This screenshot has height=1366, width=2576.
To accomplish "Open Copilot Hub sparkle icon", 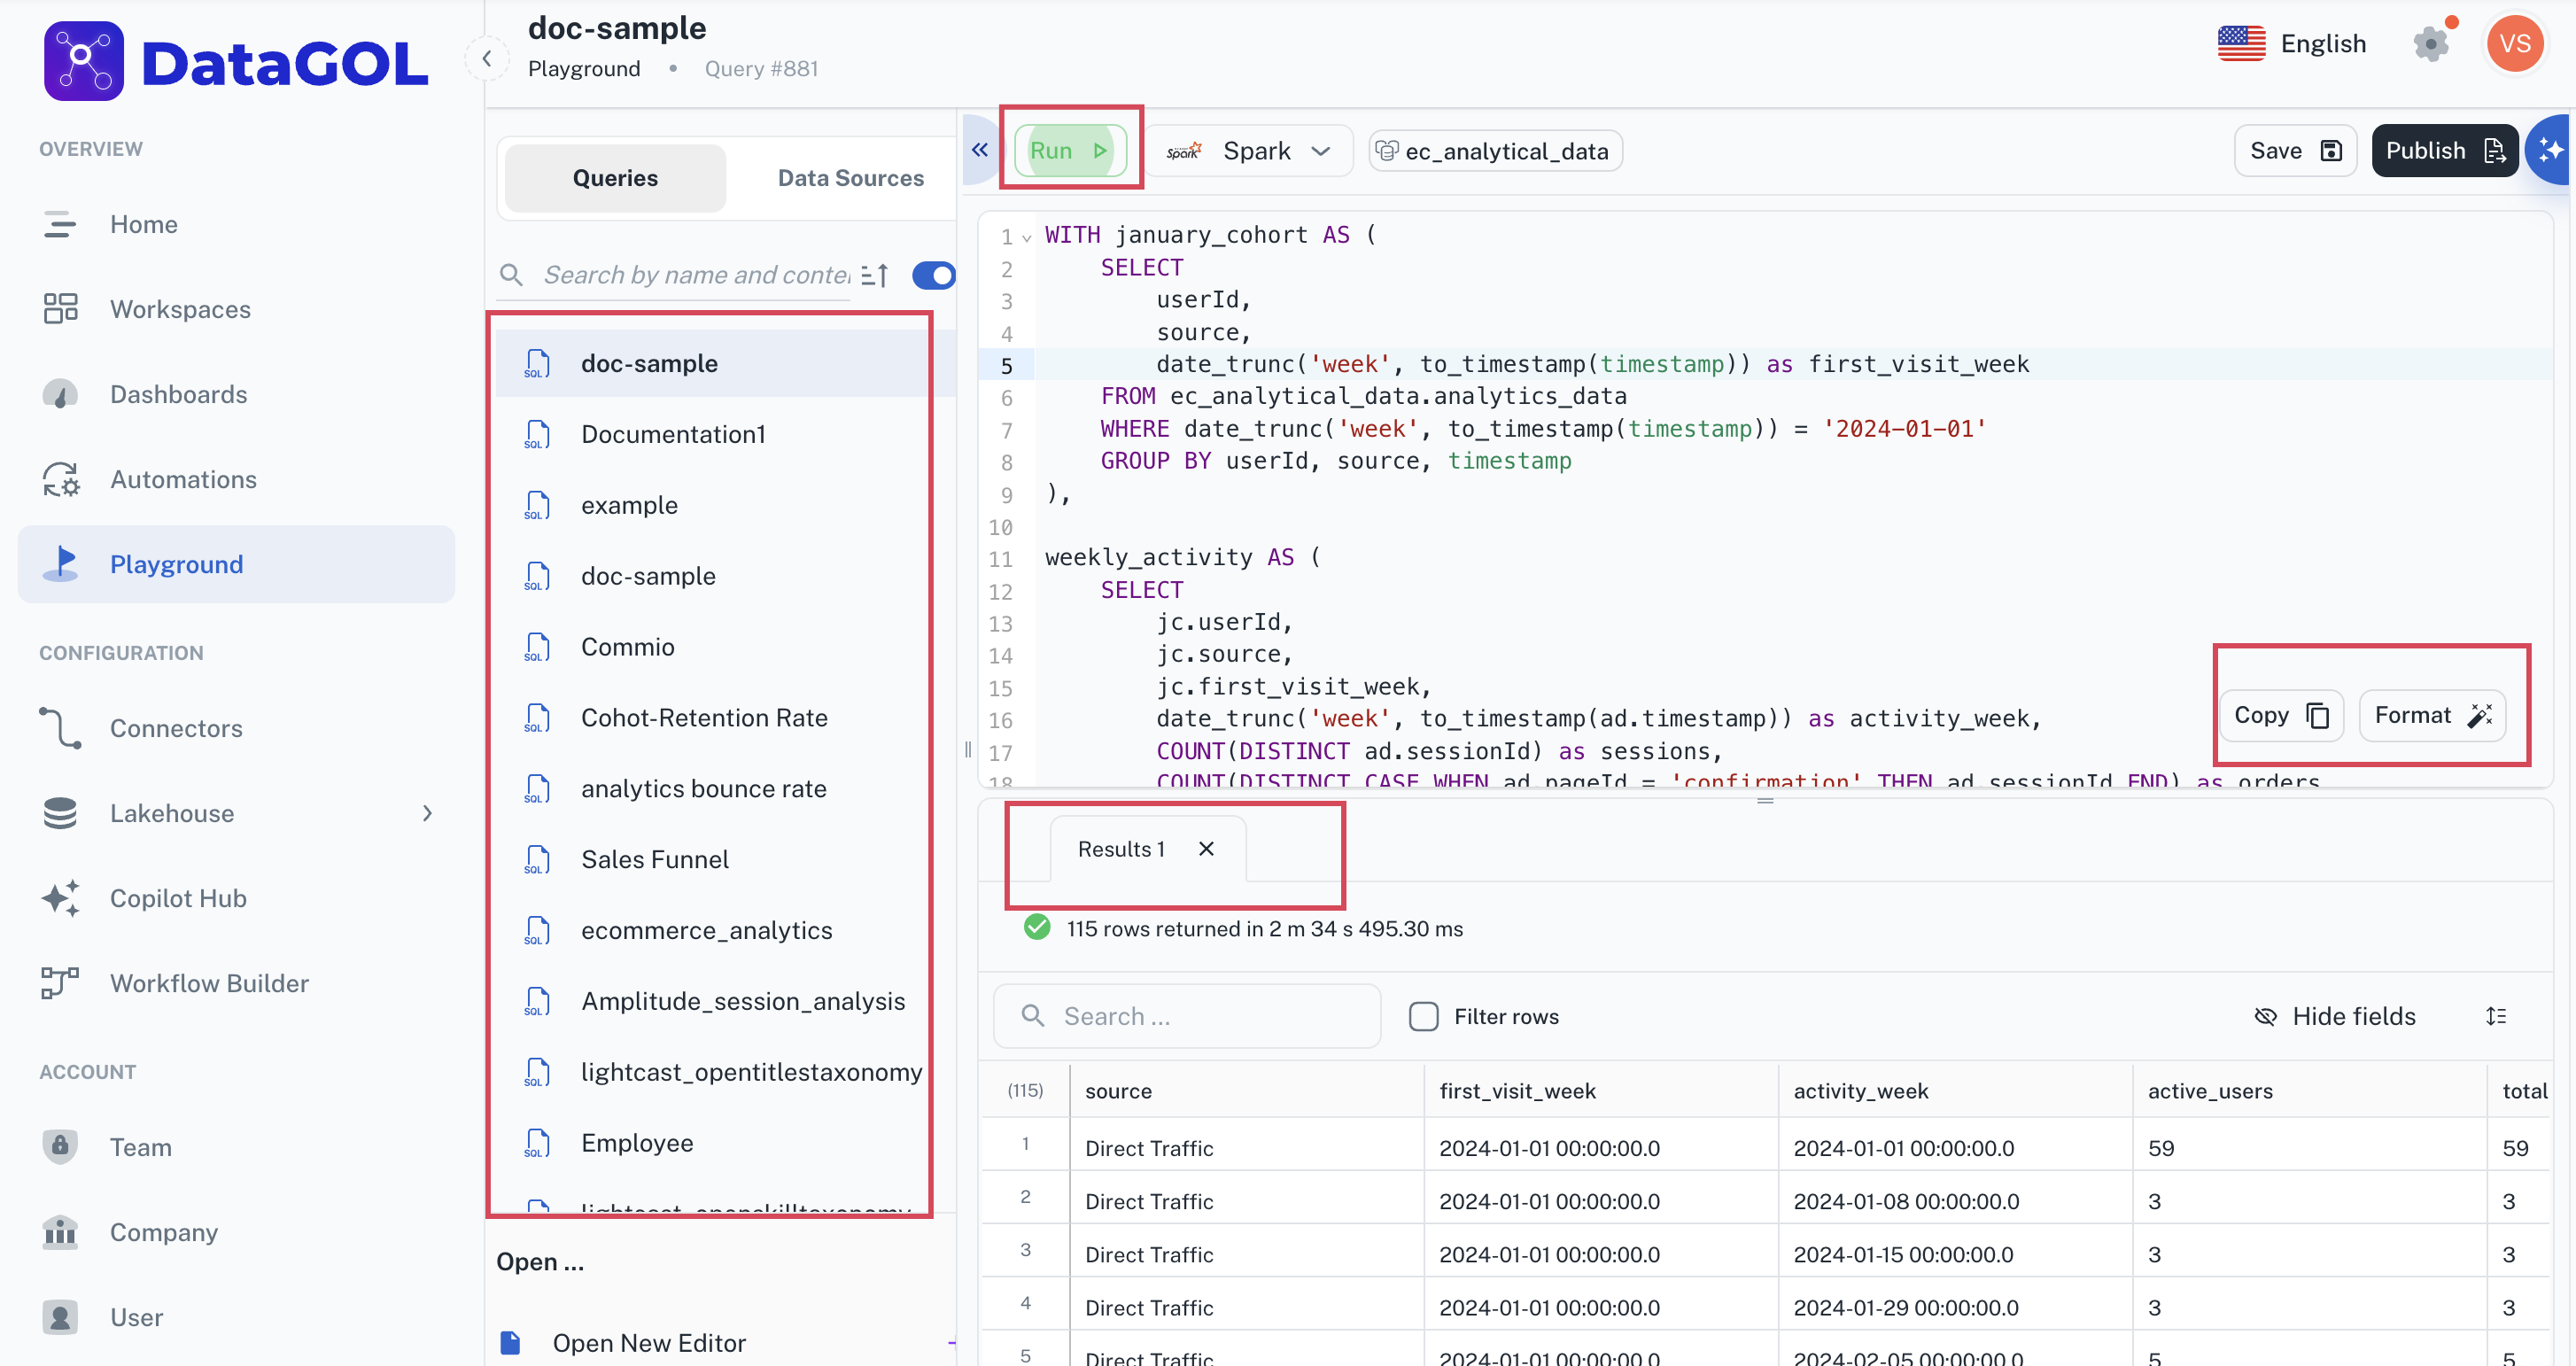I will point(60,898).
